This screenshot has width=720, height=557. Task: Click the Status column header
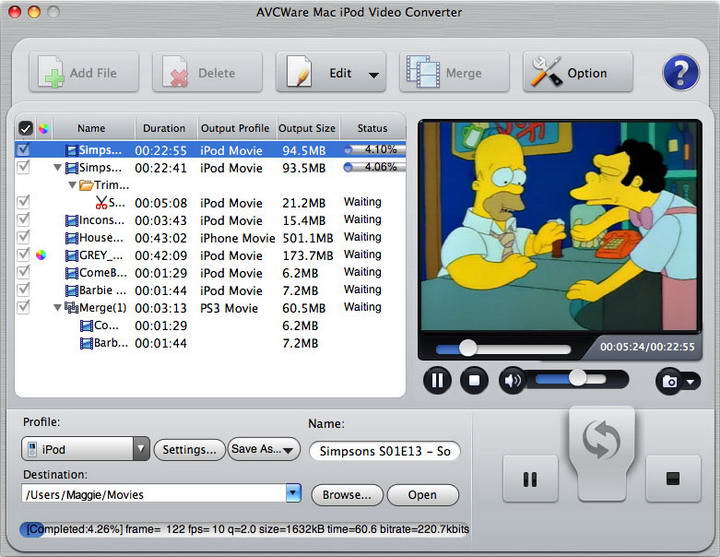(372, 128)
